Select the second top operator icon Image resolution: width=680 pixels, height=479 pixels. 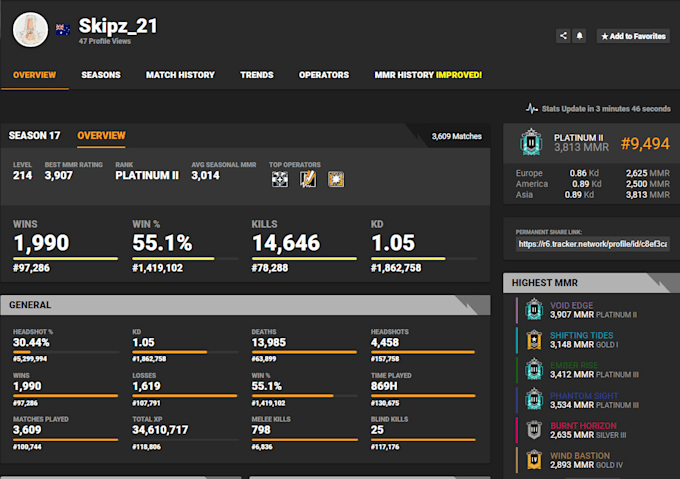point(308,179)
